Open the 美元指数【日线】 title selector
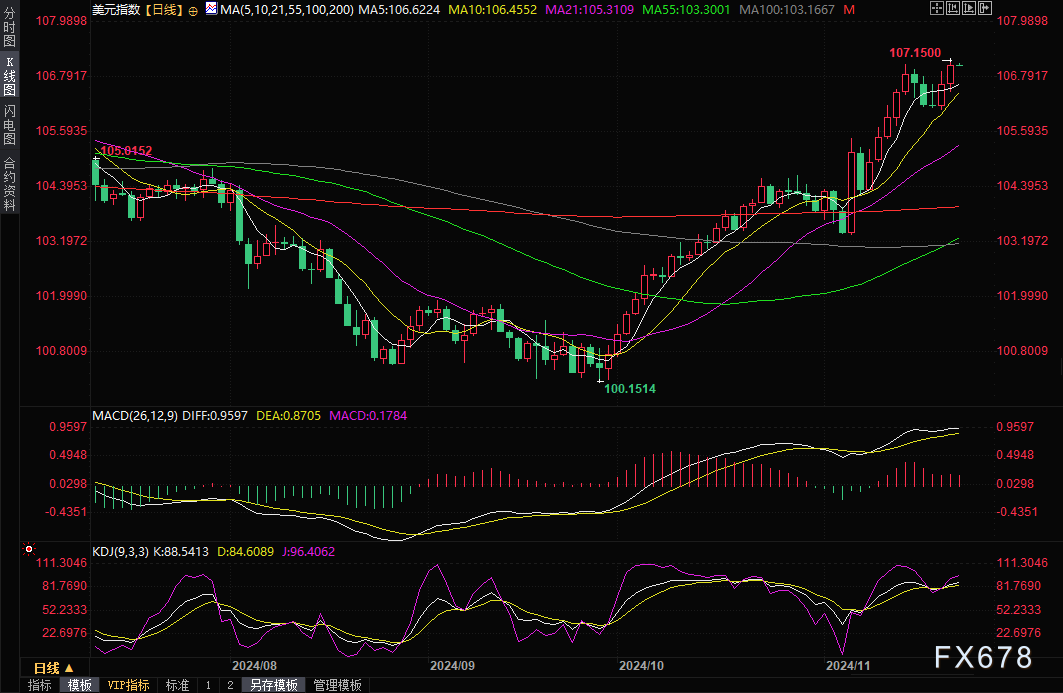This screenshot has height=693, width=1063. 136,9
